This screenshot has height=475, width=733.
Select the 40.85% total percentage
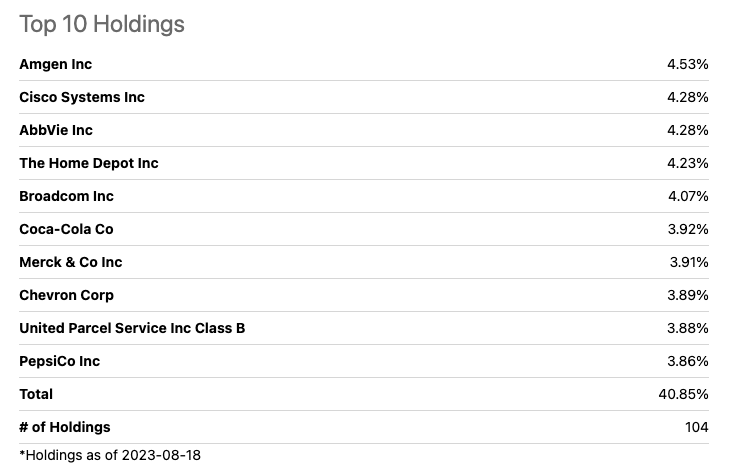tap(683, 394)
